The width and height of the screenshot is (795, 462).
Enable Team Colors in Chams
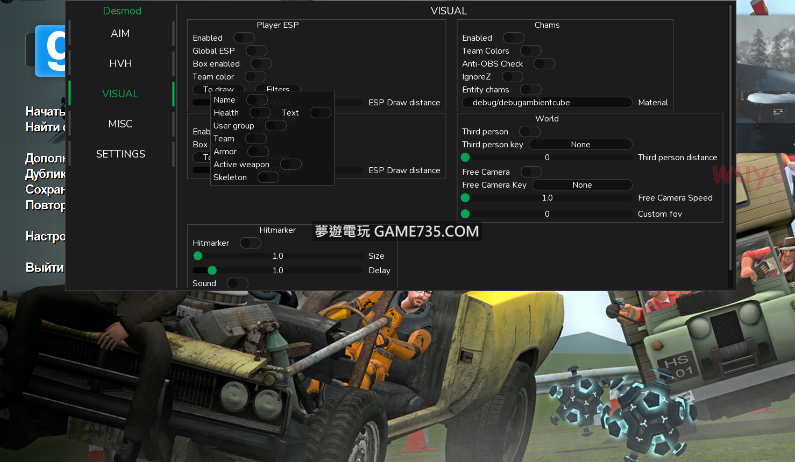[531, 51]
